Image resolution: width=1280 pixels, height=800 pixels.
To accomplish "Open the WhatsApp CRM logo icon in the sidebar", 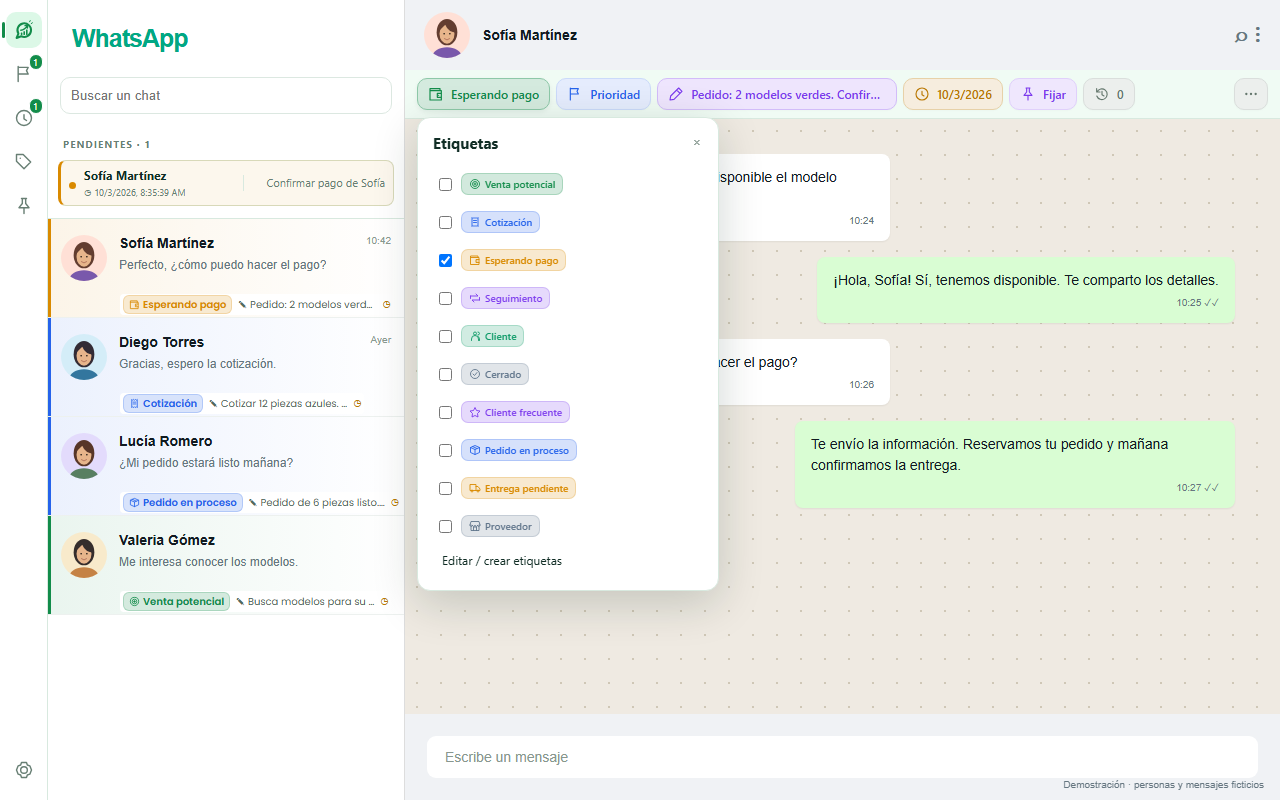I will click(x=24, y=30).
